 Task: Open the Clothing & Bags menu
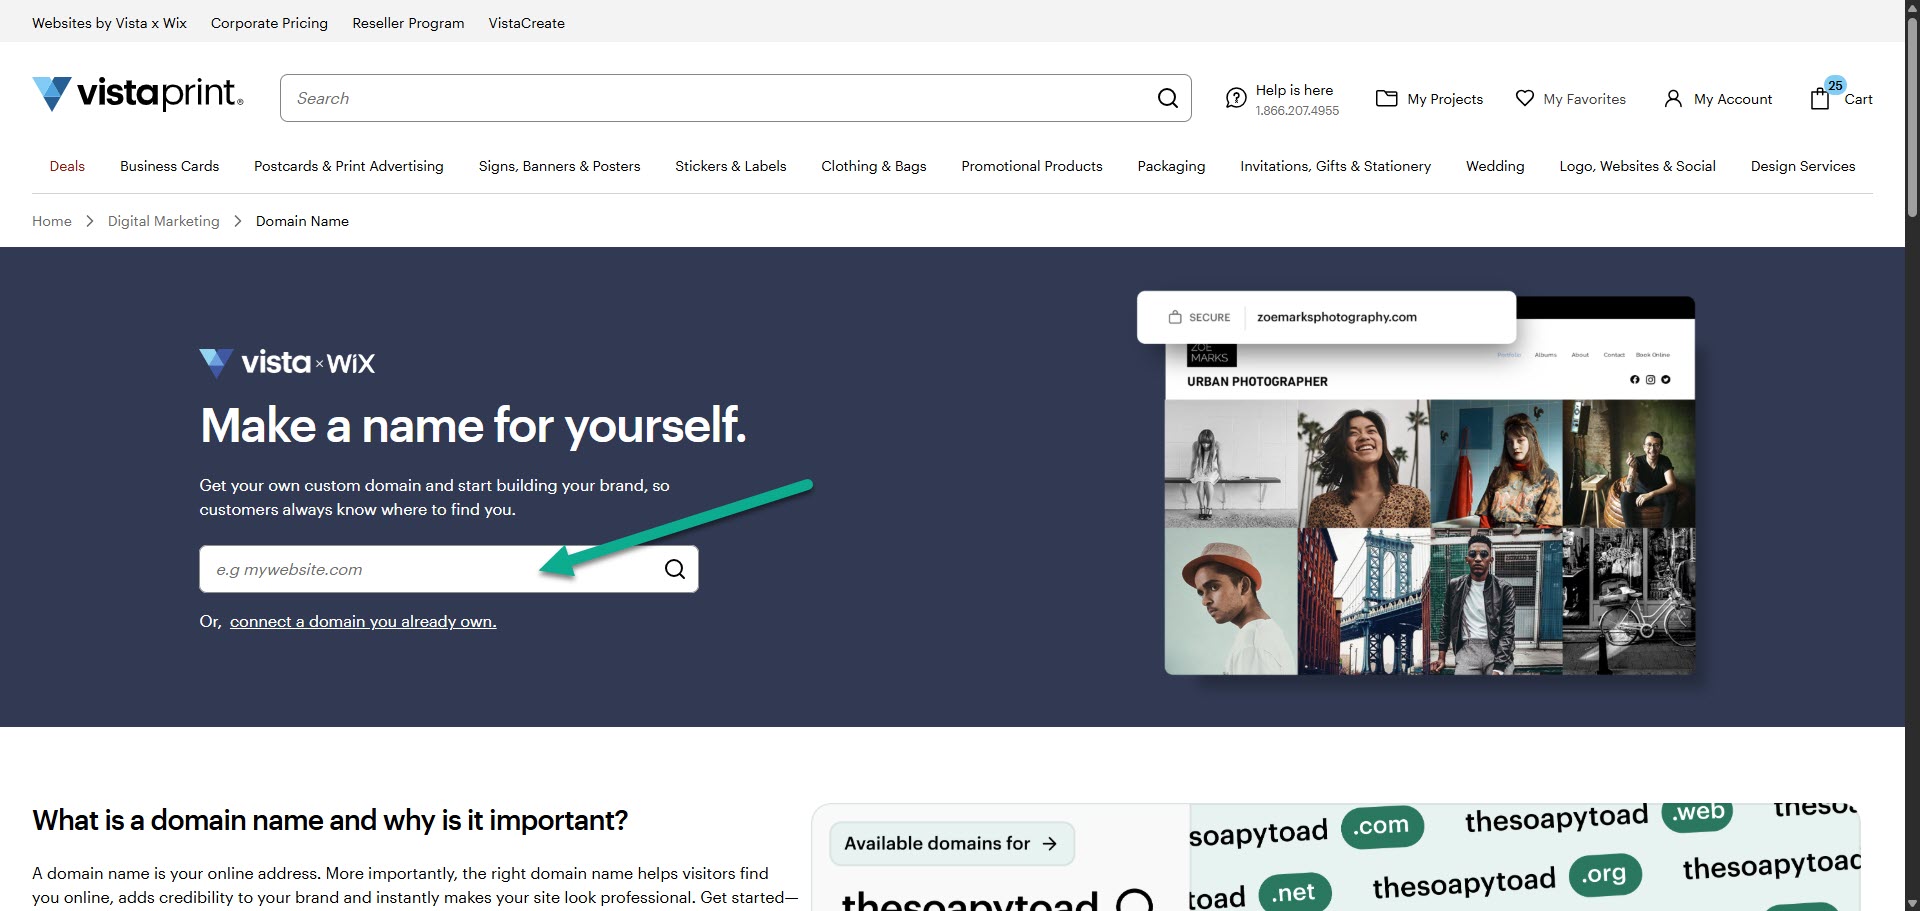(x=874, y=166)
